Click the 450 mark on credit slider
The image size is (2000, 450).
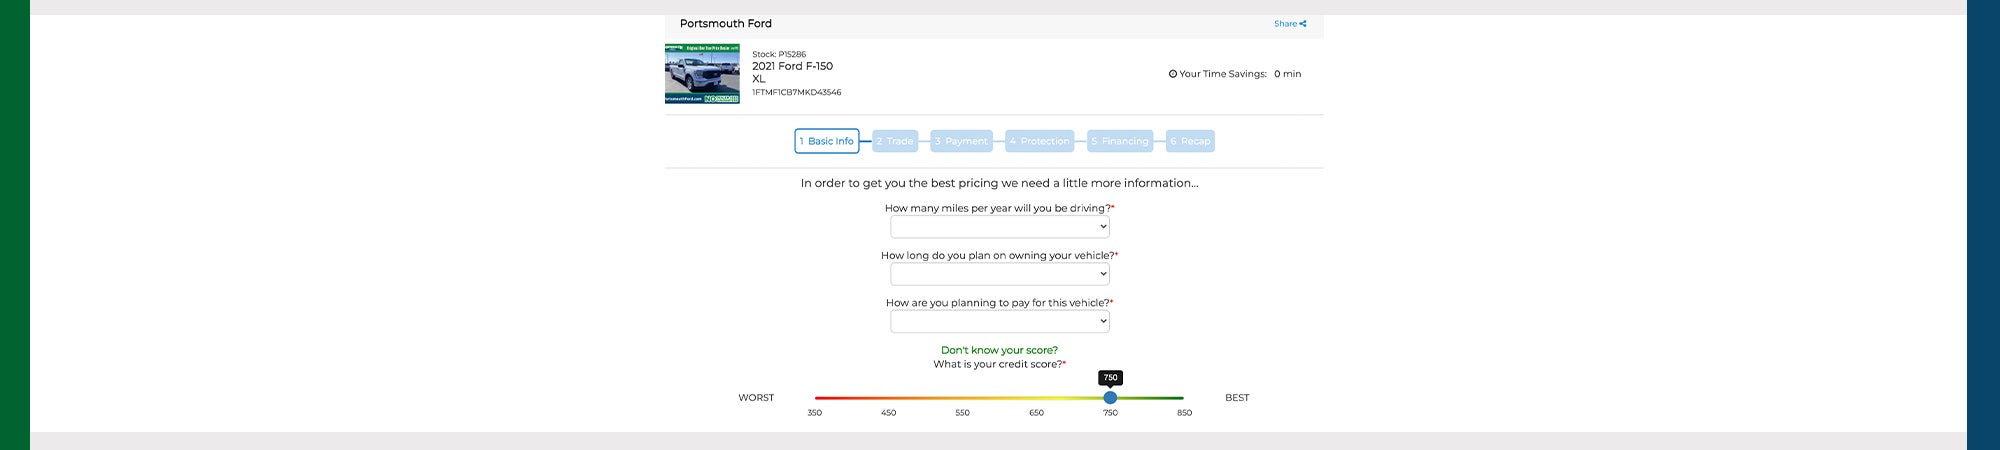tap(889, 398)
